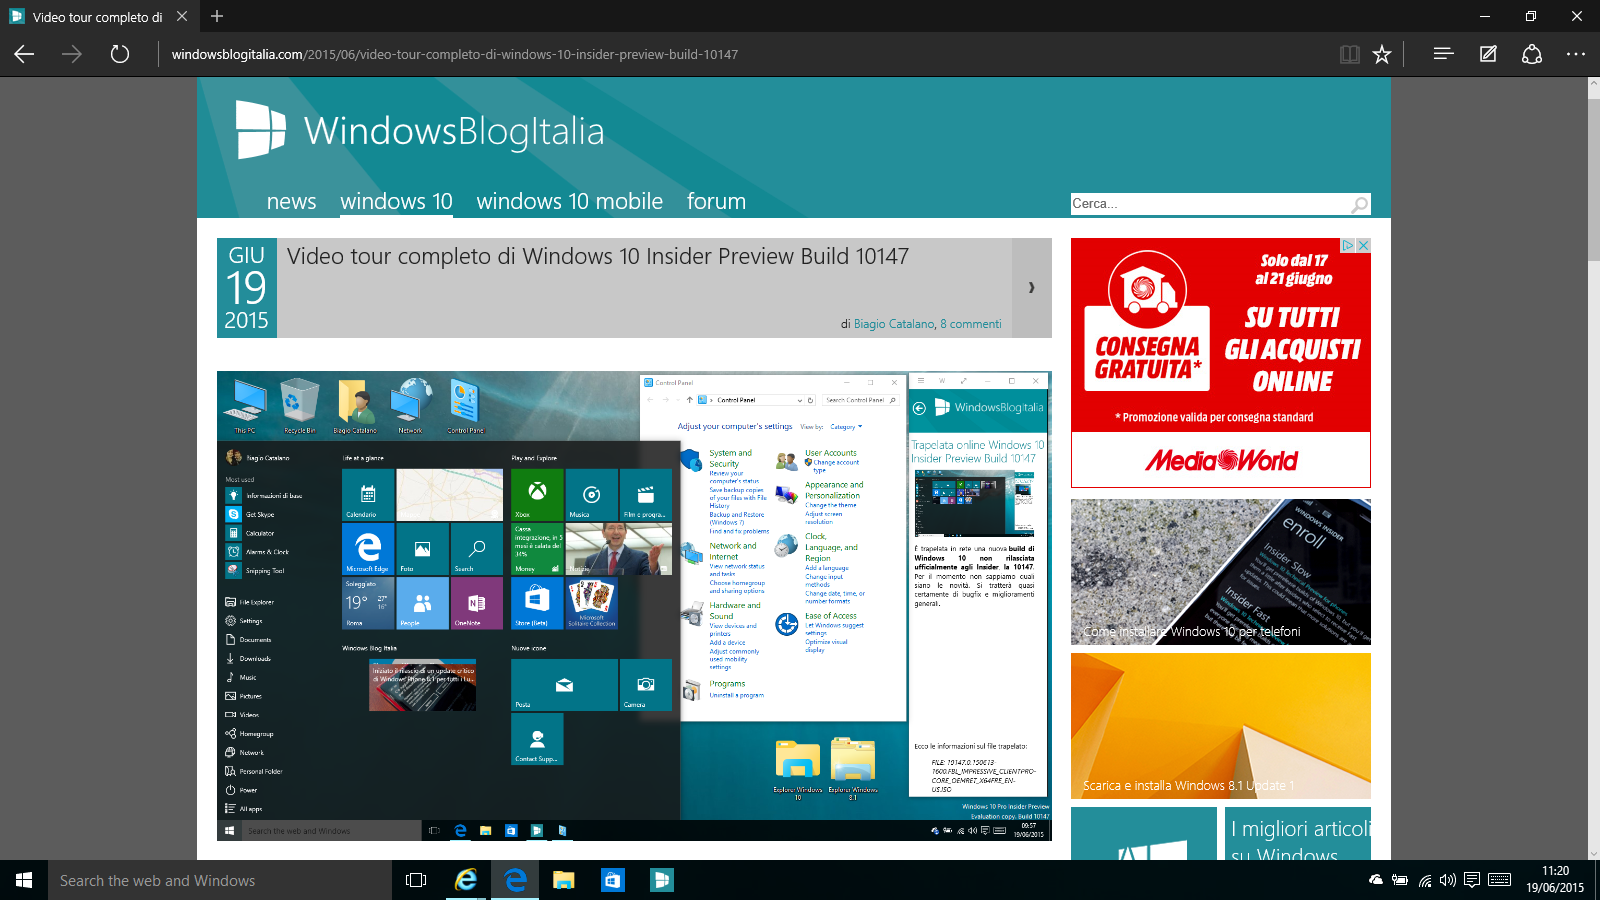Open Scarica e installa Windows 8.1 Update 1

(x=1221, y=725)
